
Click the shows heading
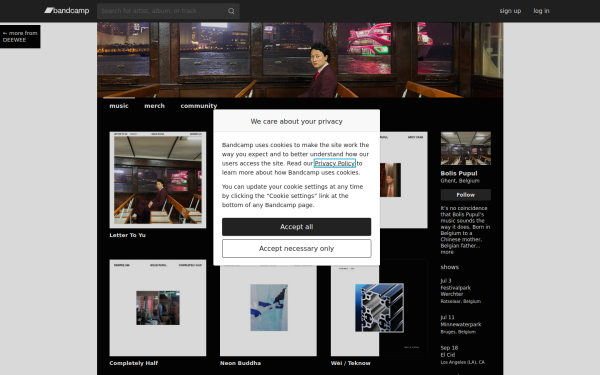pos(450,267)
